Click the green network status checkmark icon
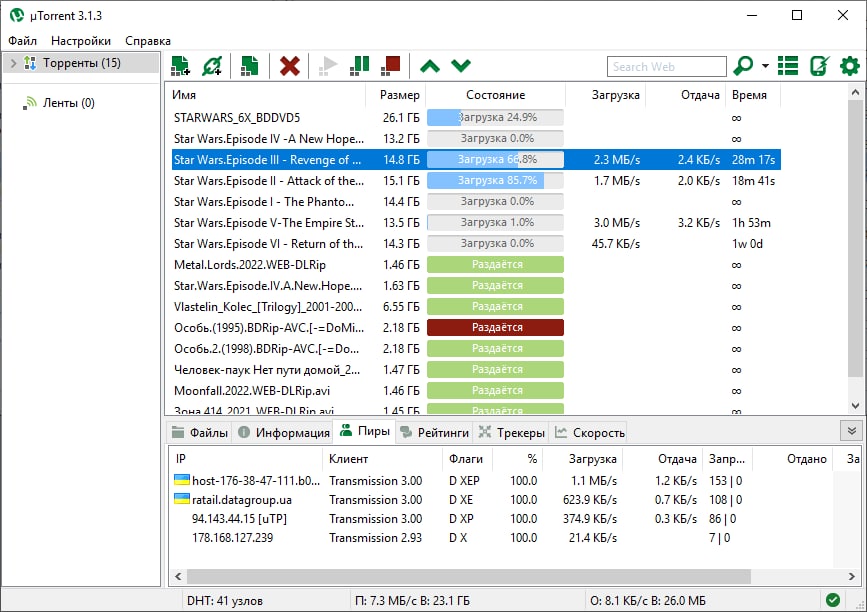Screen dimensions: 867x612 pos(833,600)
